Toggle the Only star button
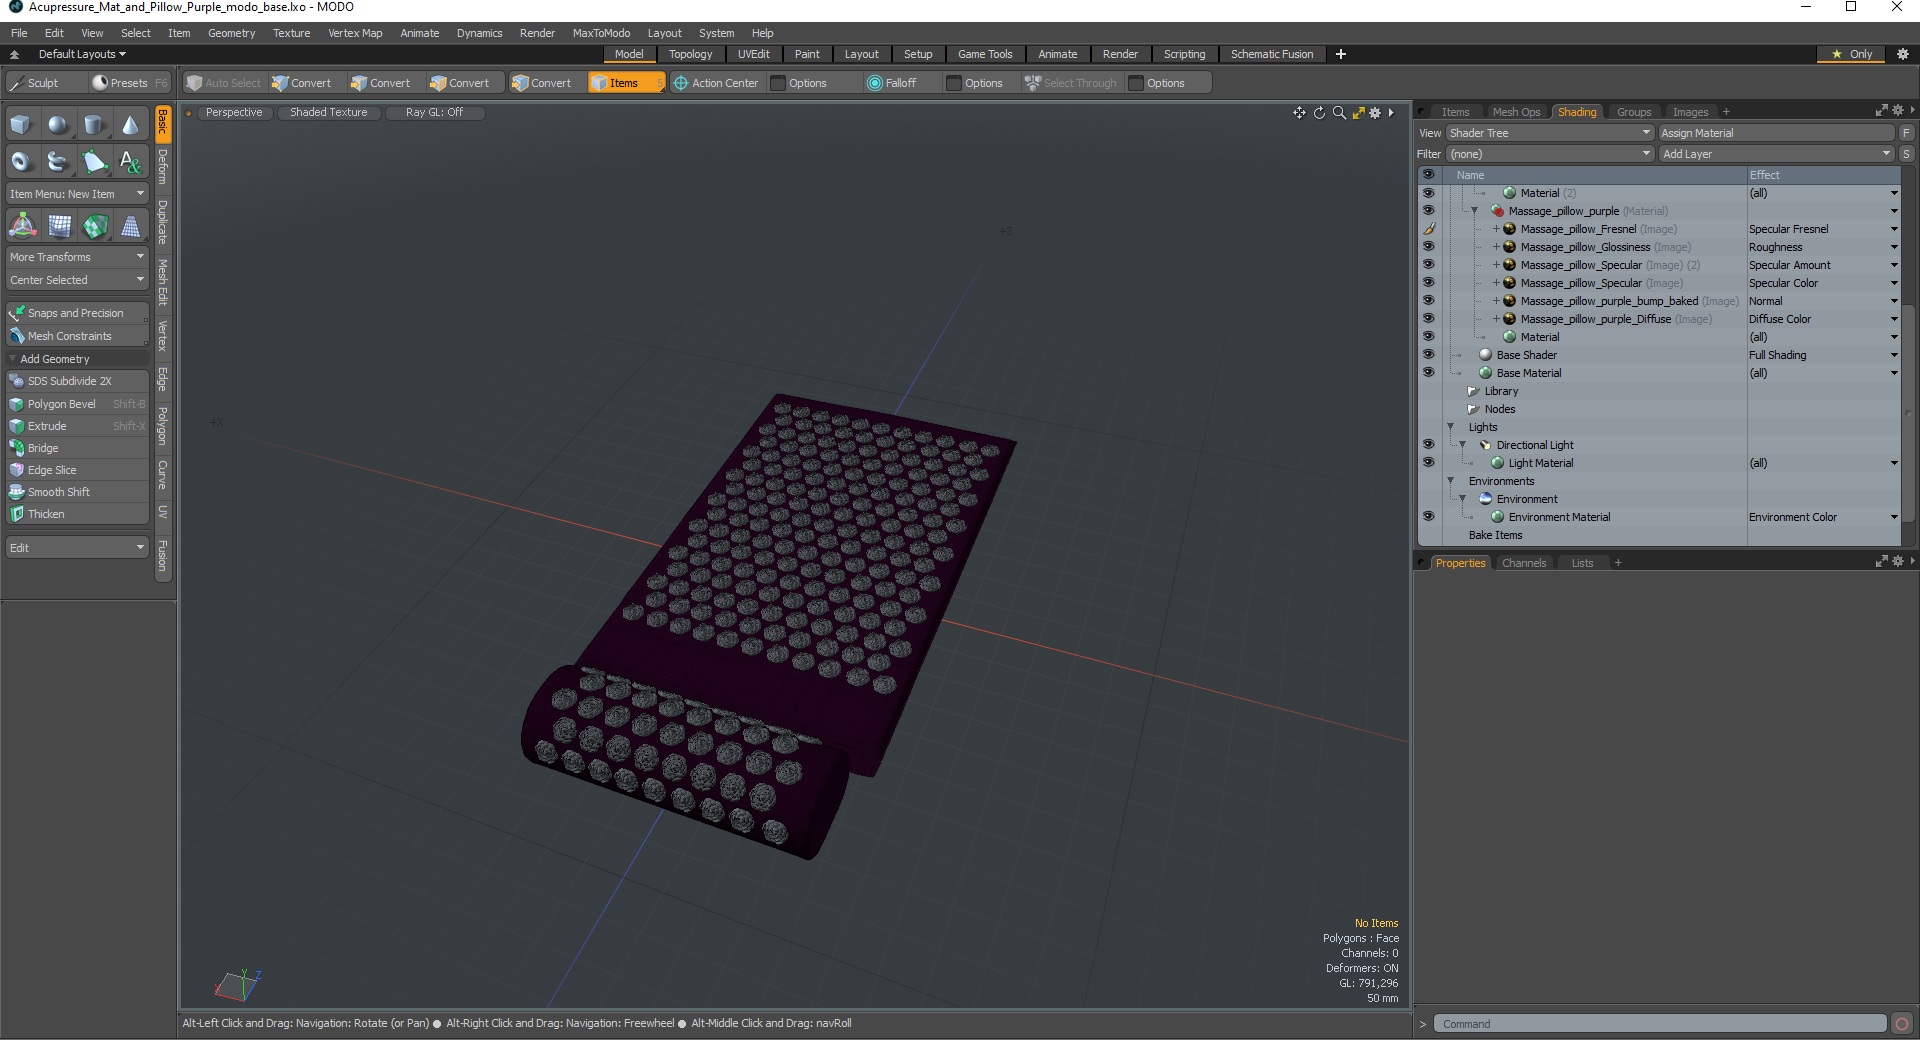This screenshot has height=1040, width=1920. tap(1852, 54)
